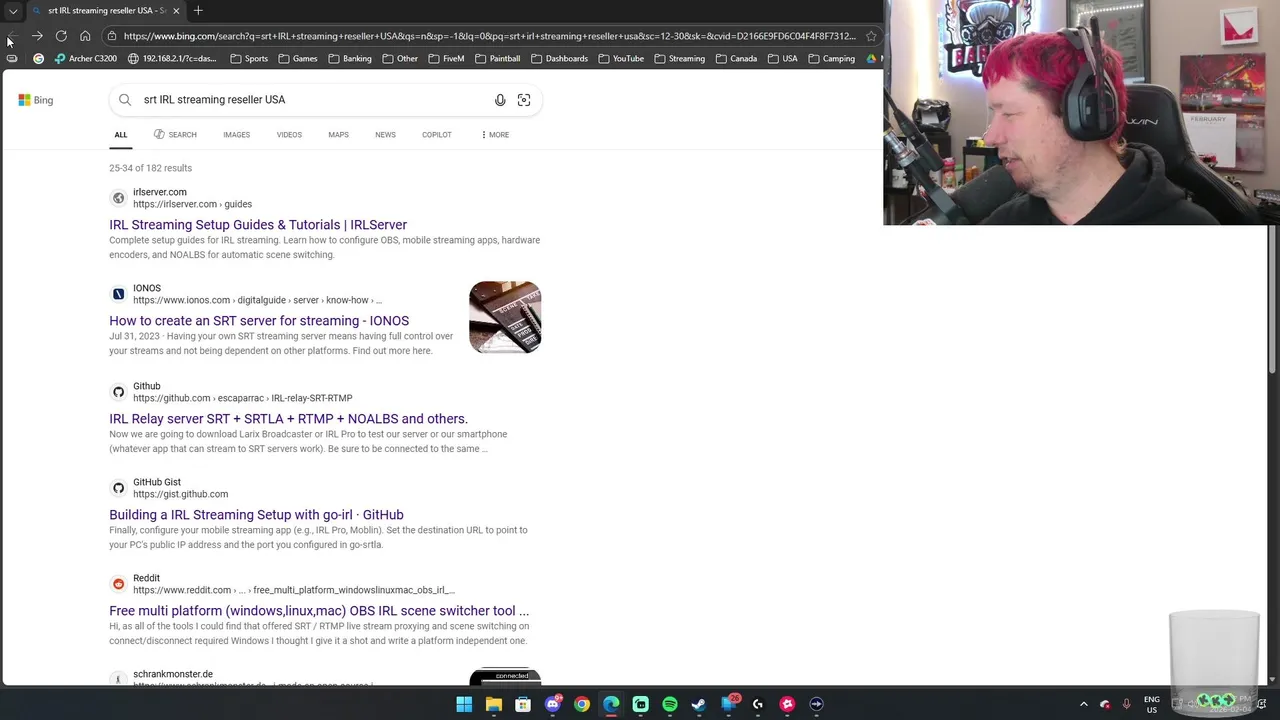The width and height of the screenshot is (1280, 720).
Task: Click the Bing logo
Action: coord(35,100)
